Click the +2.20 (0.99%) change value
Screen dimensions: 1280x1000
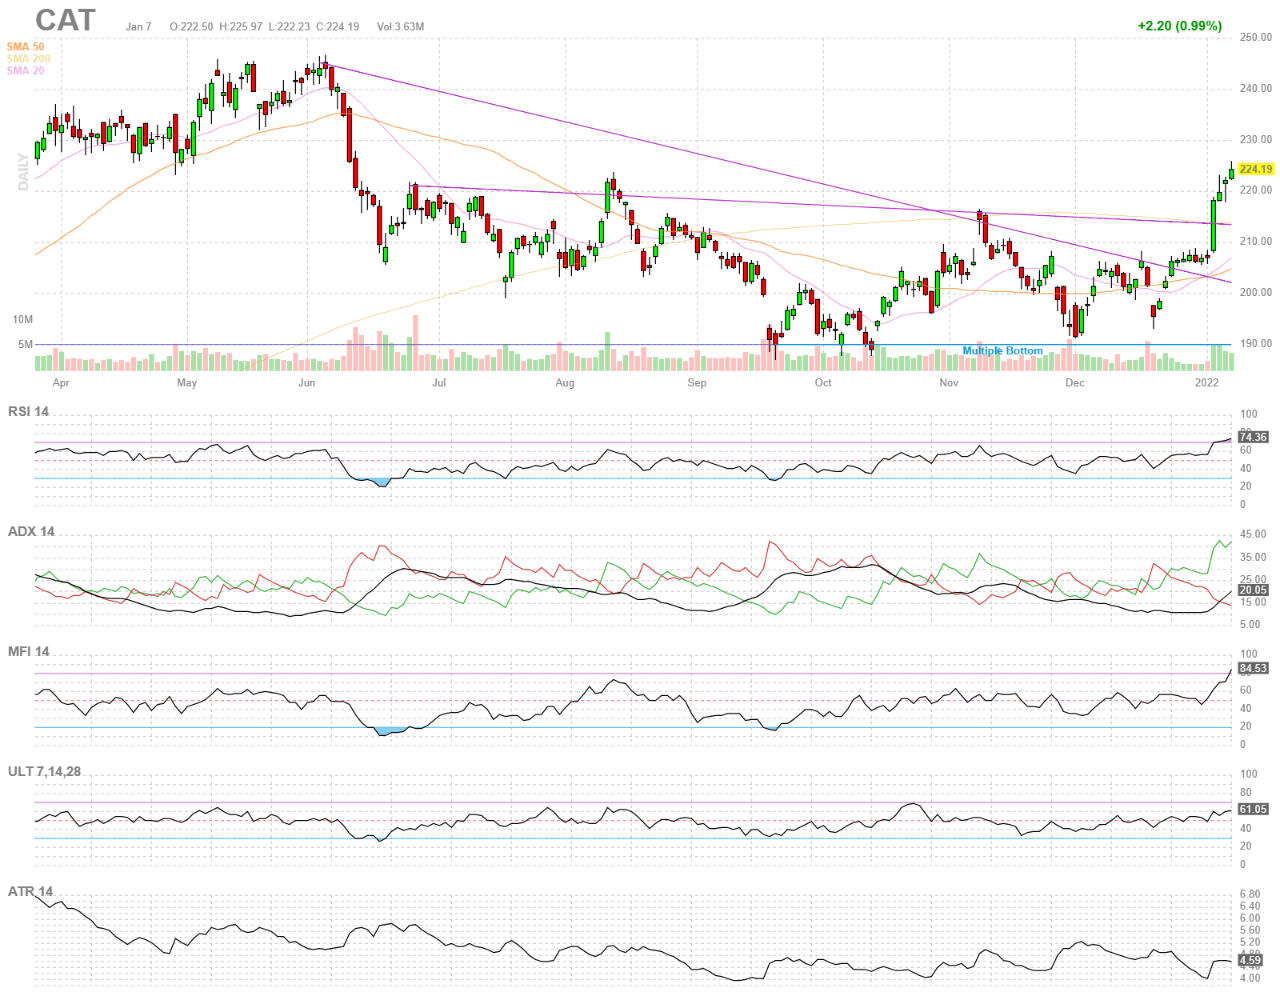pos(1180,26)
